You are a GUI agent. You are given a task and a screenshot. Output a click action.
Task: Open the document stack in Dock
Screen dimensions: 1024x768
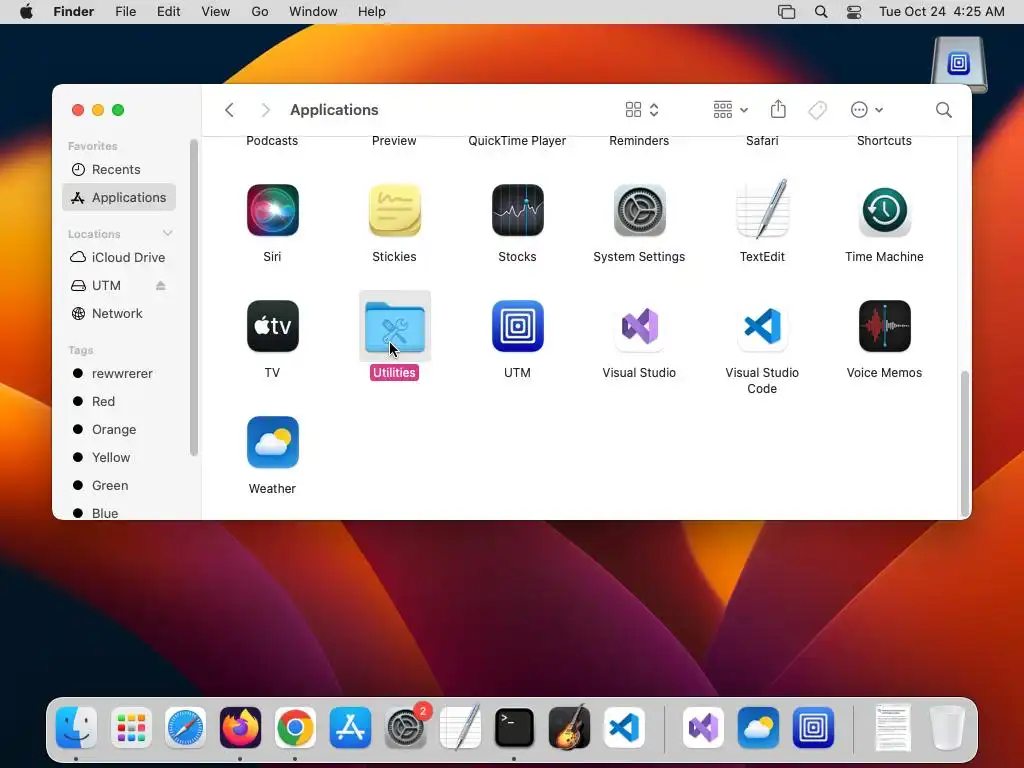pyautogui.click(x=892, y=728)
